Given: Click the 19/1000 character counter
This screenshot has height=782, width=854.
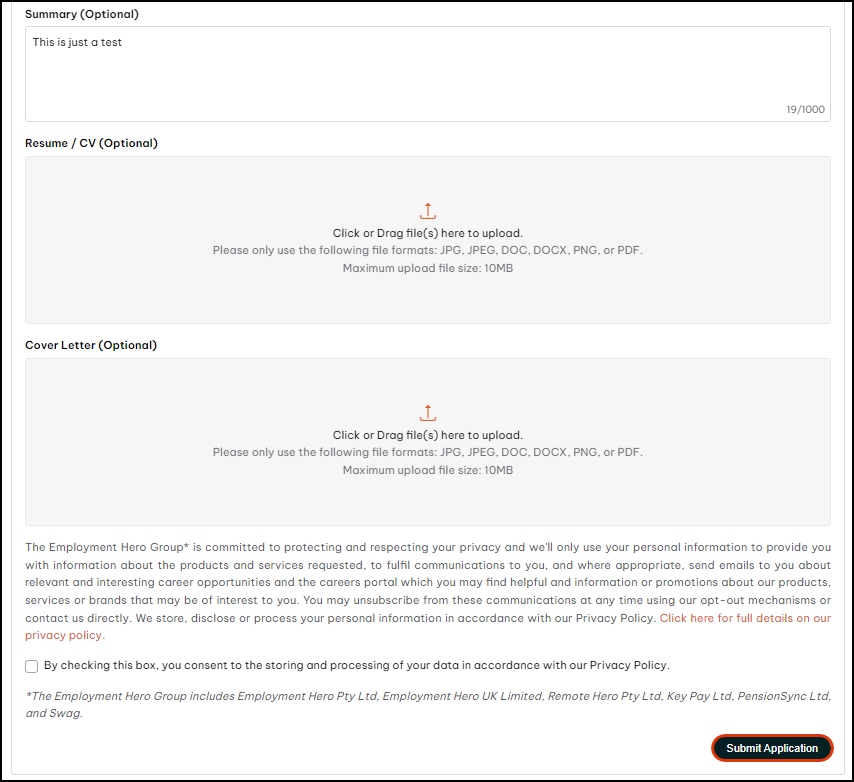Looking at the screenshot, I should (x=805, y=110).
